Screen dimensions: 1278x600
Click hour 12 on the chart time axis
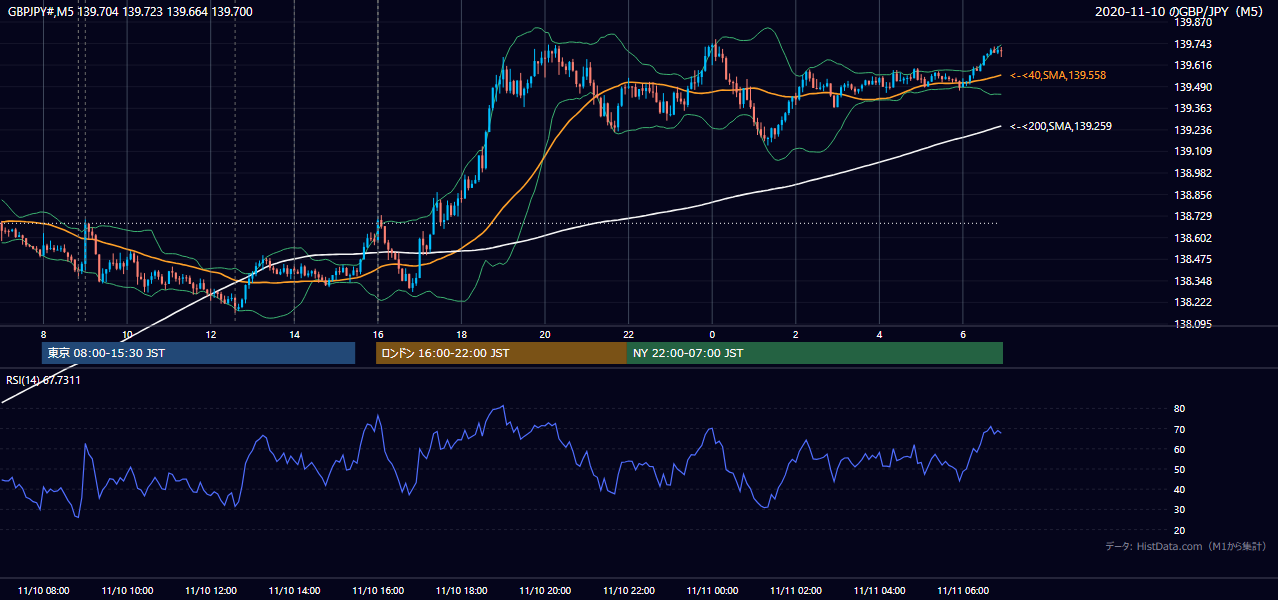pyautogui.click(x=211, y=333)
